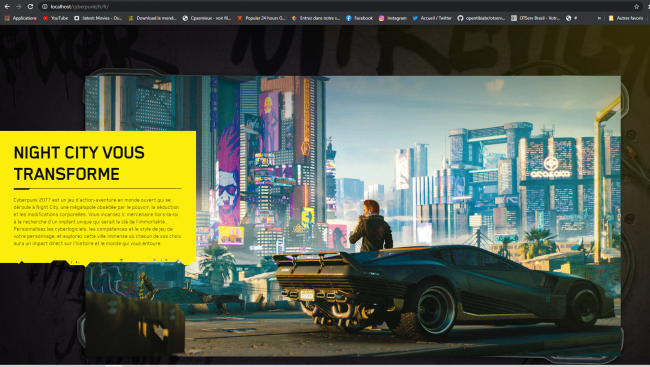Open the Instagram bookmark
This screenshot has height=367, width=650.
point(393,18)
